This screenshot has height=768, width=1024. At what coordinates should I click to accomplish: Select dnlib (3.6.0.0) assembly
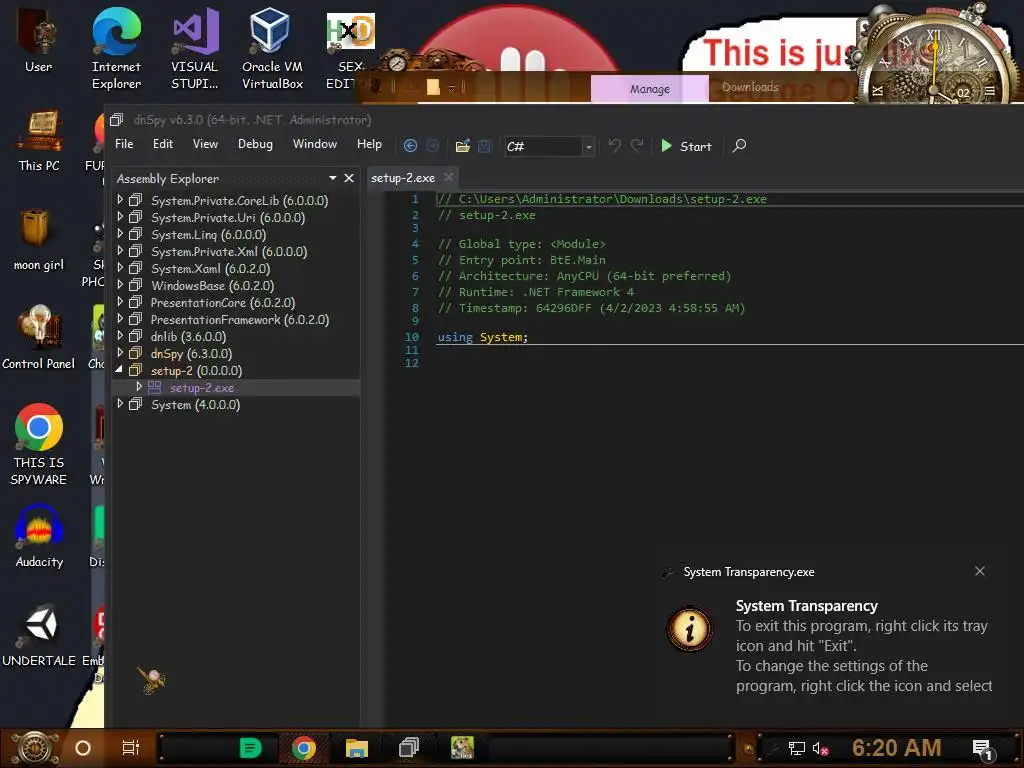188,336
